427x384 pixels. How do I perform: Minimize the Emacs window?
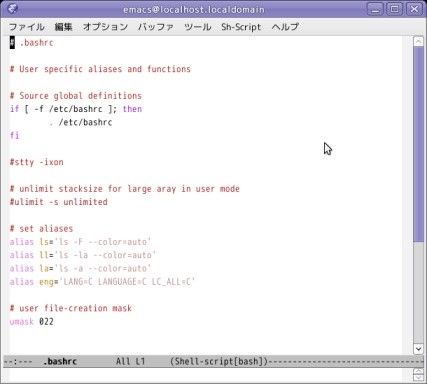(x=375, y=9)
